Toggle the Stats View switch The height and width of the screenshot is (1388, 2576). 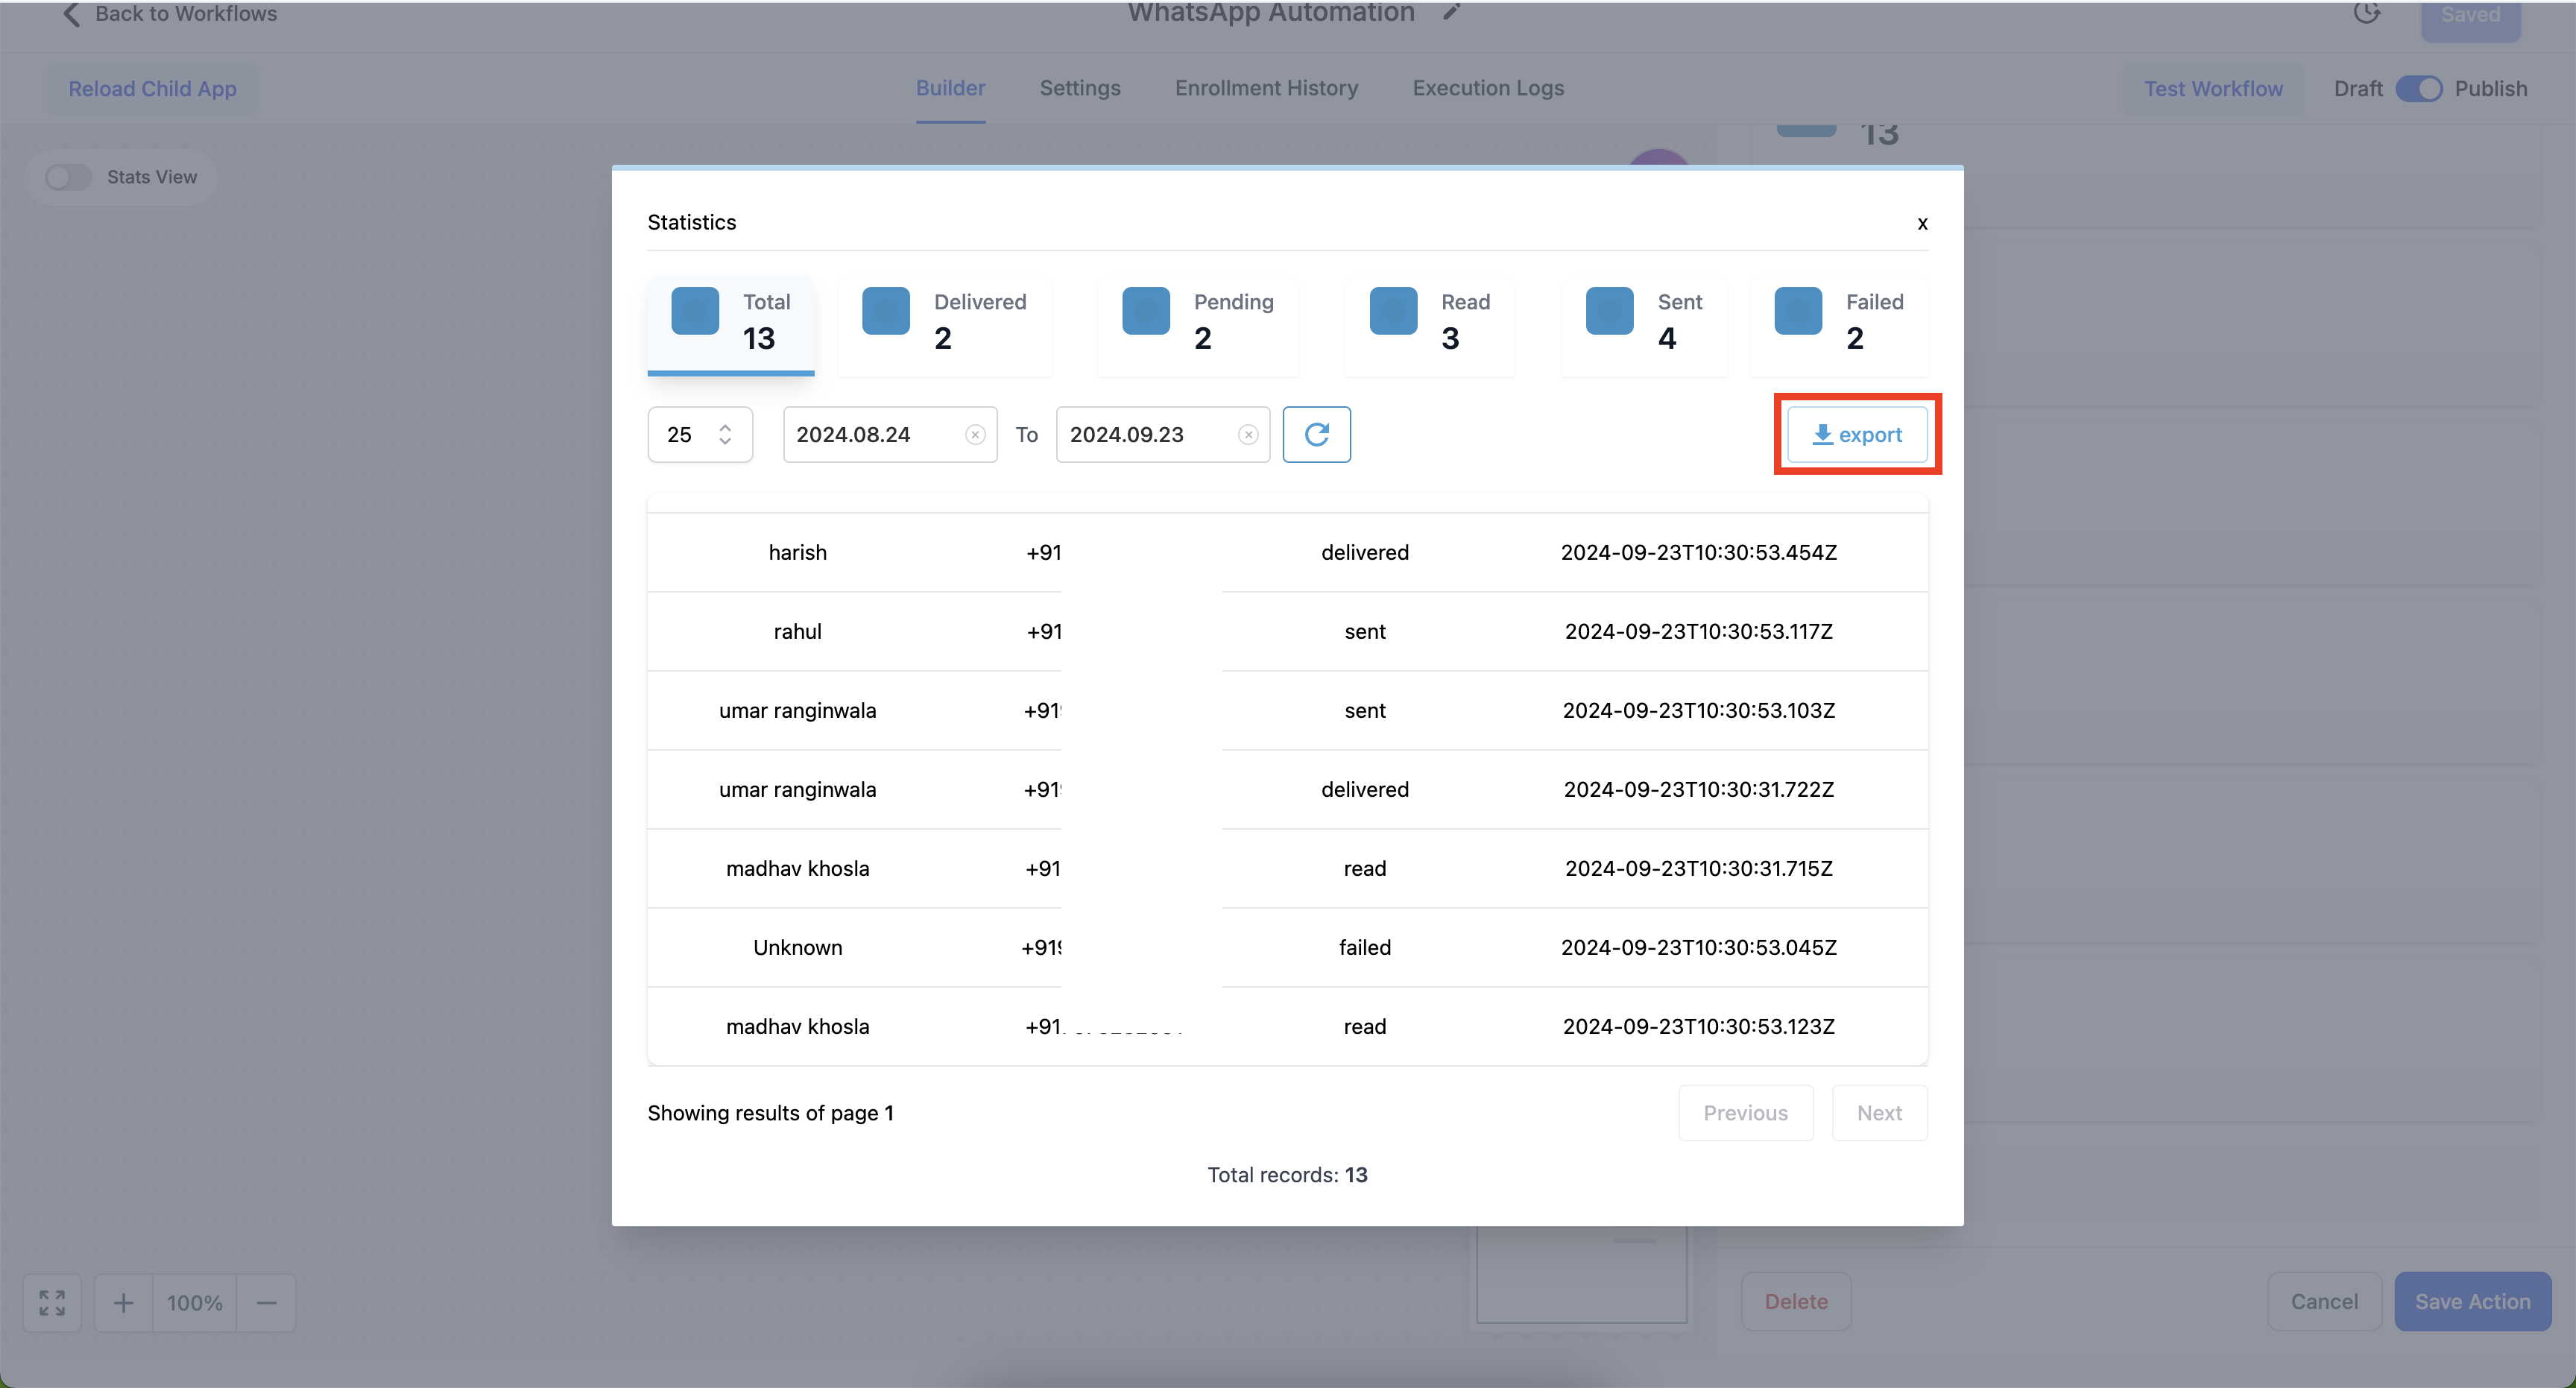click(68, 177)
